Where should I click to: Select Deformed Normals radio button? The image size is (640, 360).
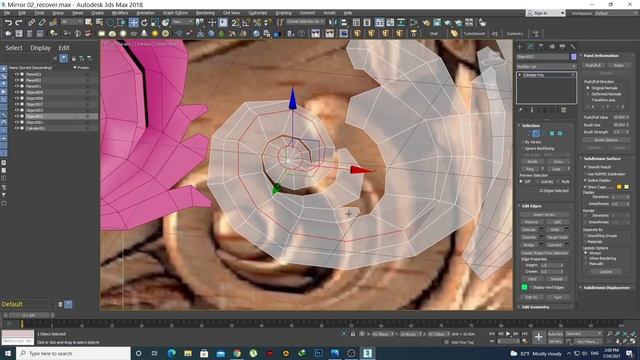coord(588,94)
